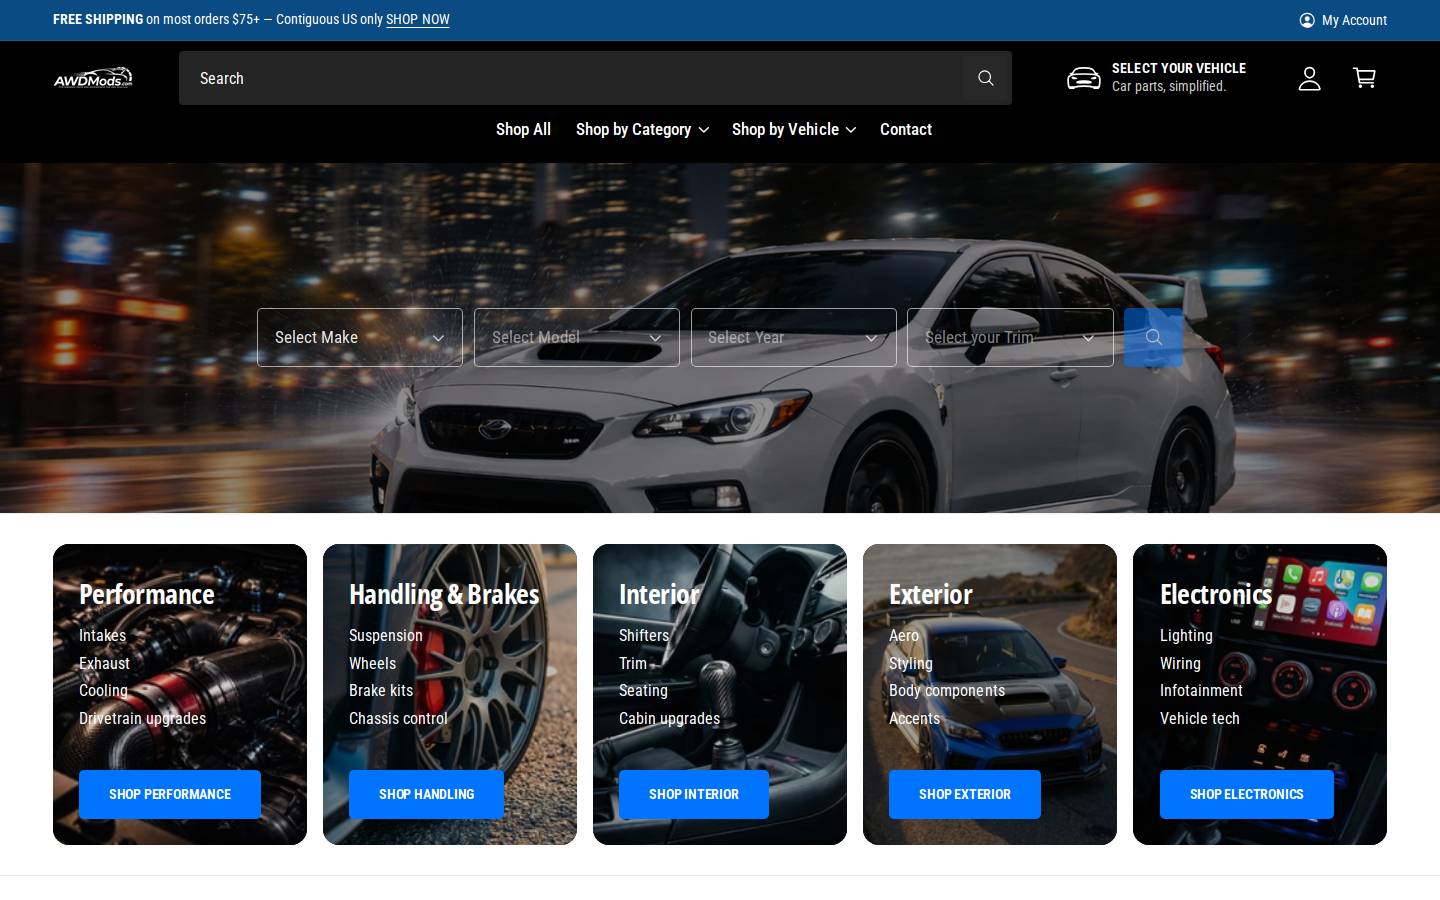1440x900 pixels.
Task: Open the user profile icon in header
Action: pos(1309,78)
